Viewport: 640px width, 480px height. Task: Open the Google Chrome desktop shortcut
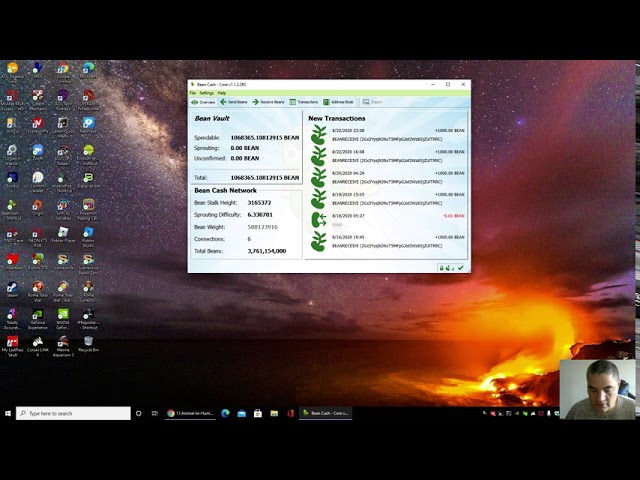63,73
